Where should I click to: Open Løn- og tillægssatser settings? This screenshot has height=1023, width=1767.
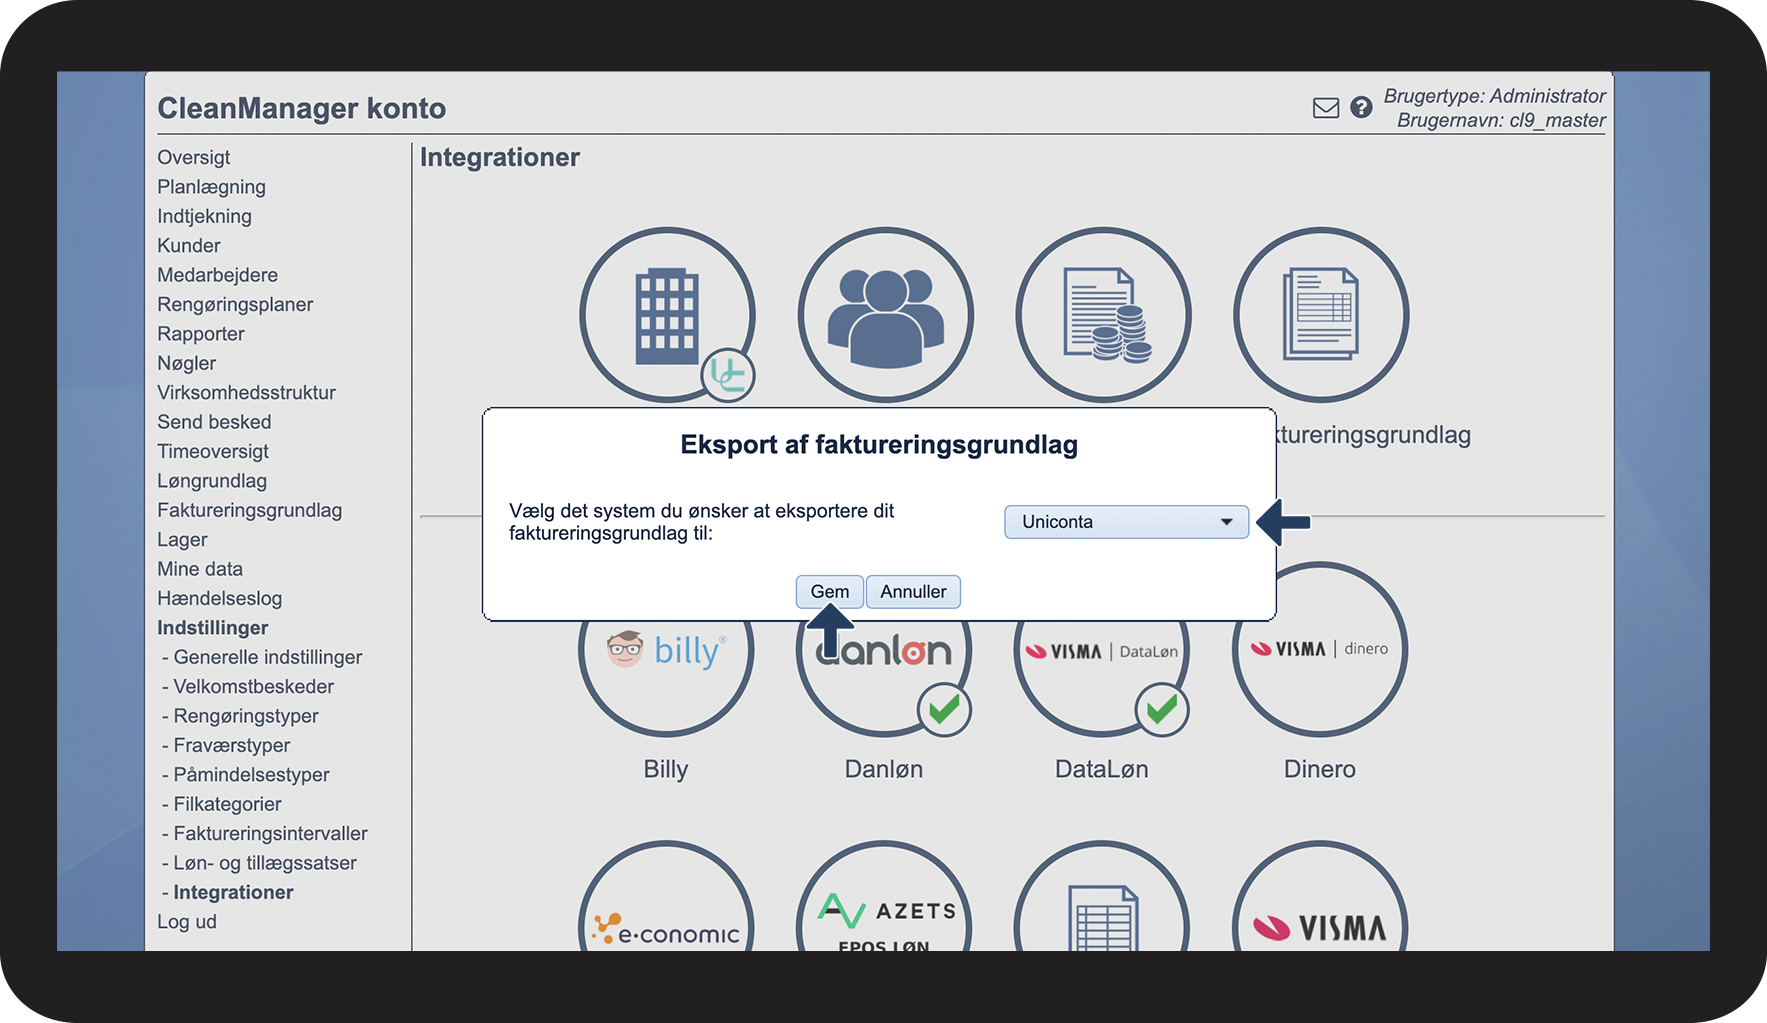(x=264, y=863)
